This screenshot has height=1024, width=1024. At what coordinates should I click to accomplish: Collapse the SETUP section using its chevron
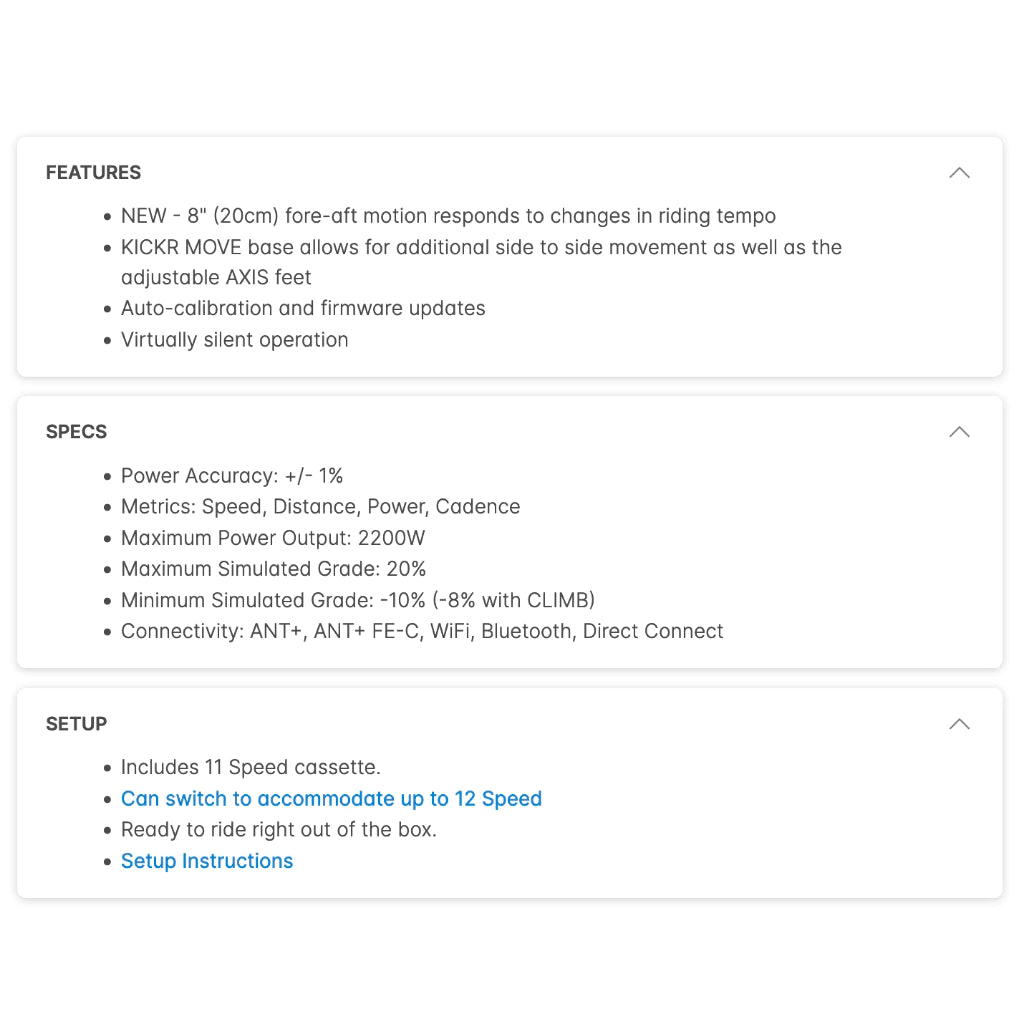pyautogui.click(x=958, y=724)
